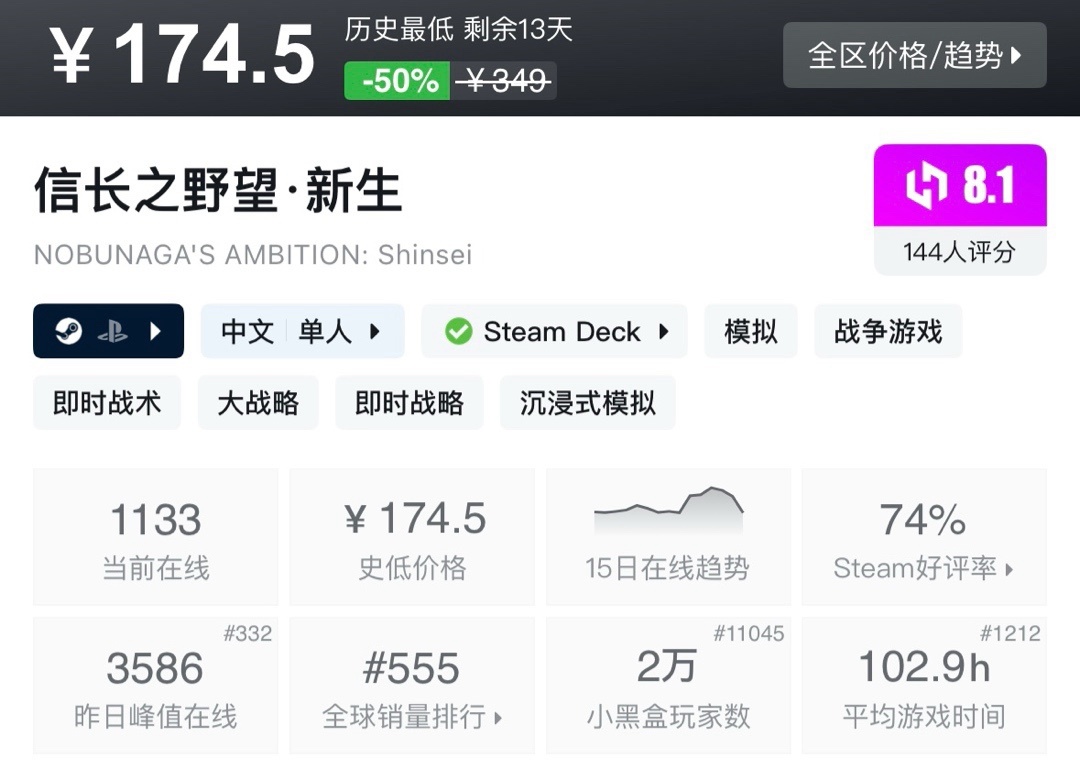
Task: Tap the 即时战术 tag
Action: click(x=107, y=403)
